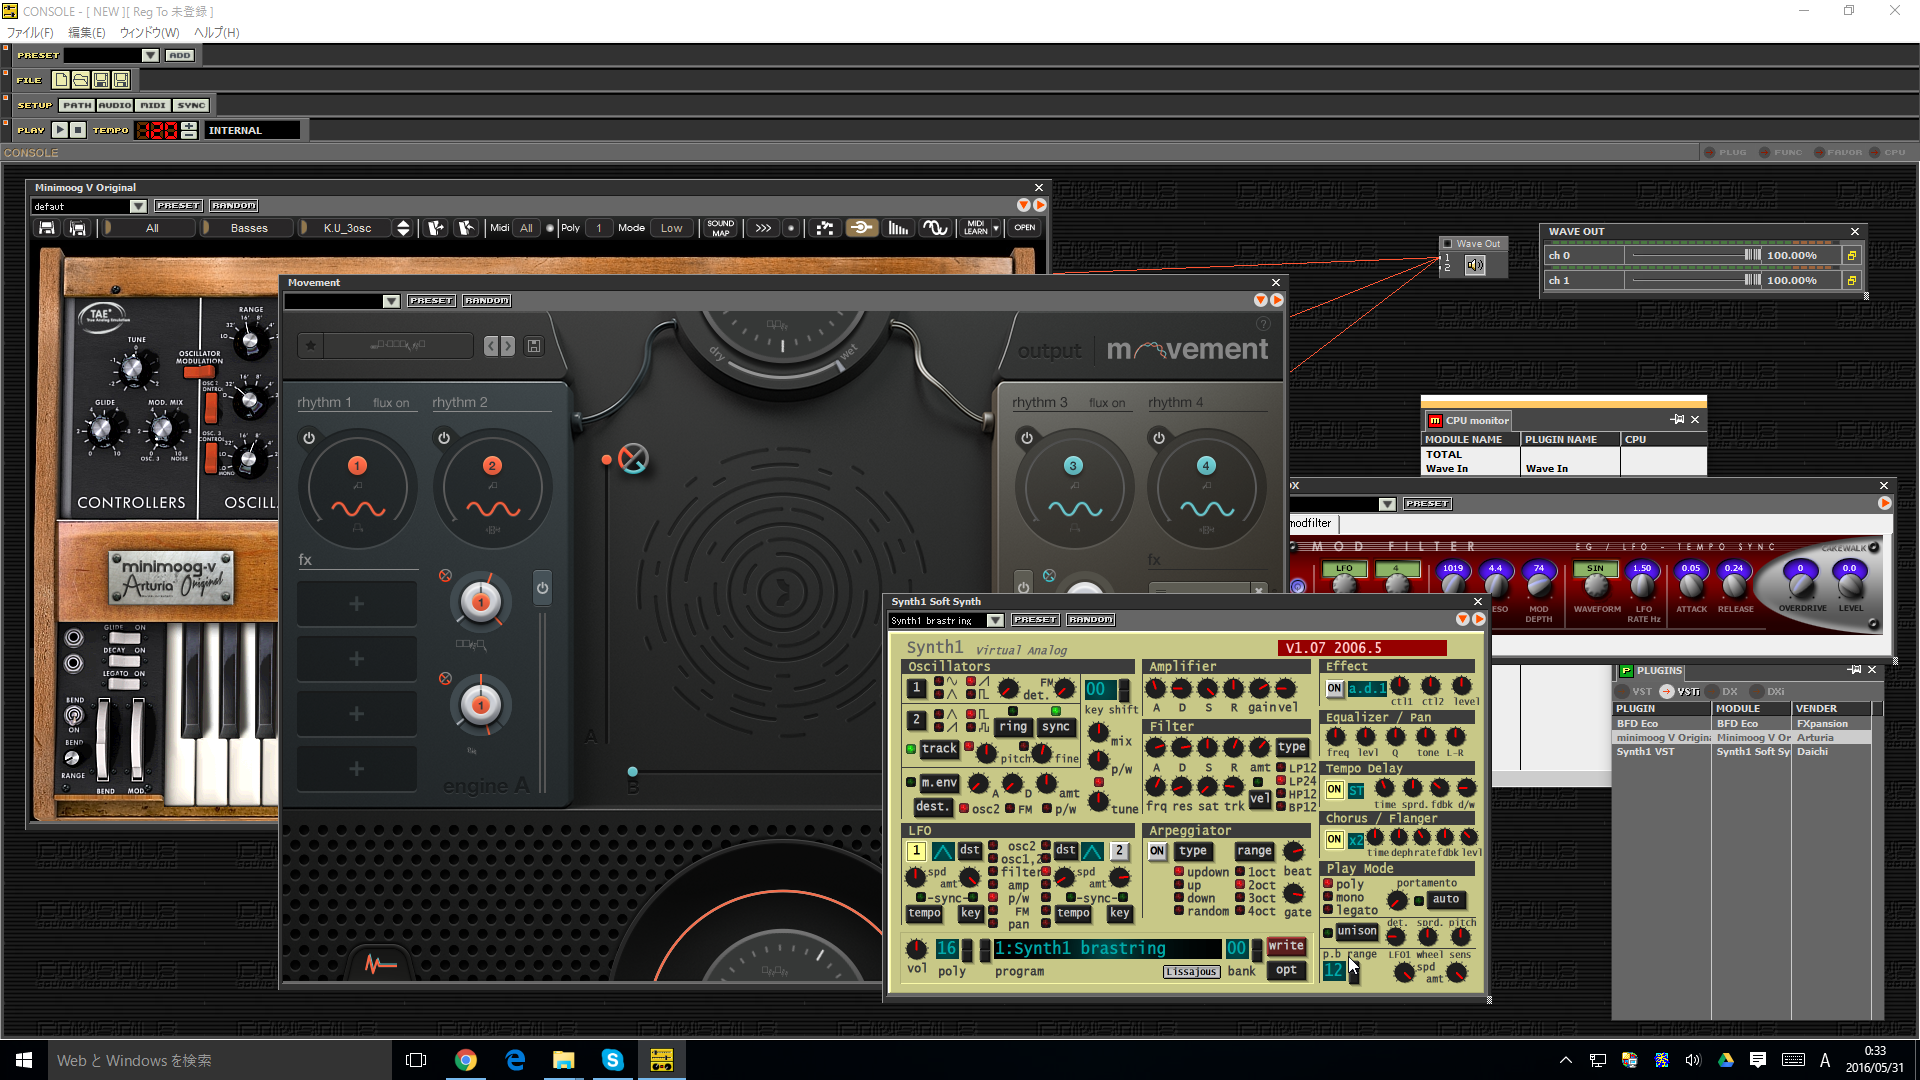Viewport: 1920px width, 1080px height.
Task: Open the AUDIO setup button
Action: click(114, 105)
